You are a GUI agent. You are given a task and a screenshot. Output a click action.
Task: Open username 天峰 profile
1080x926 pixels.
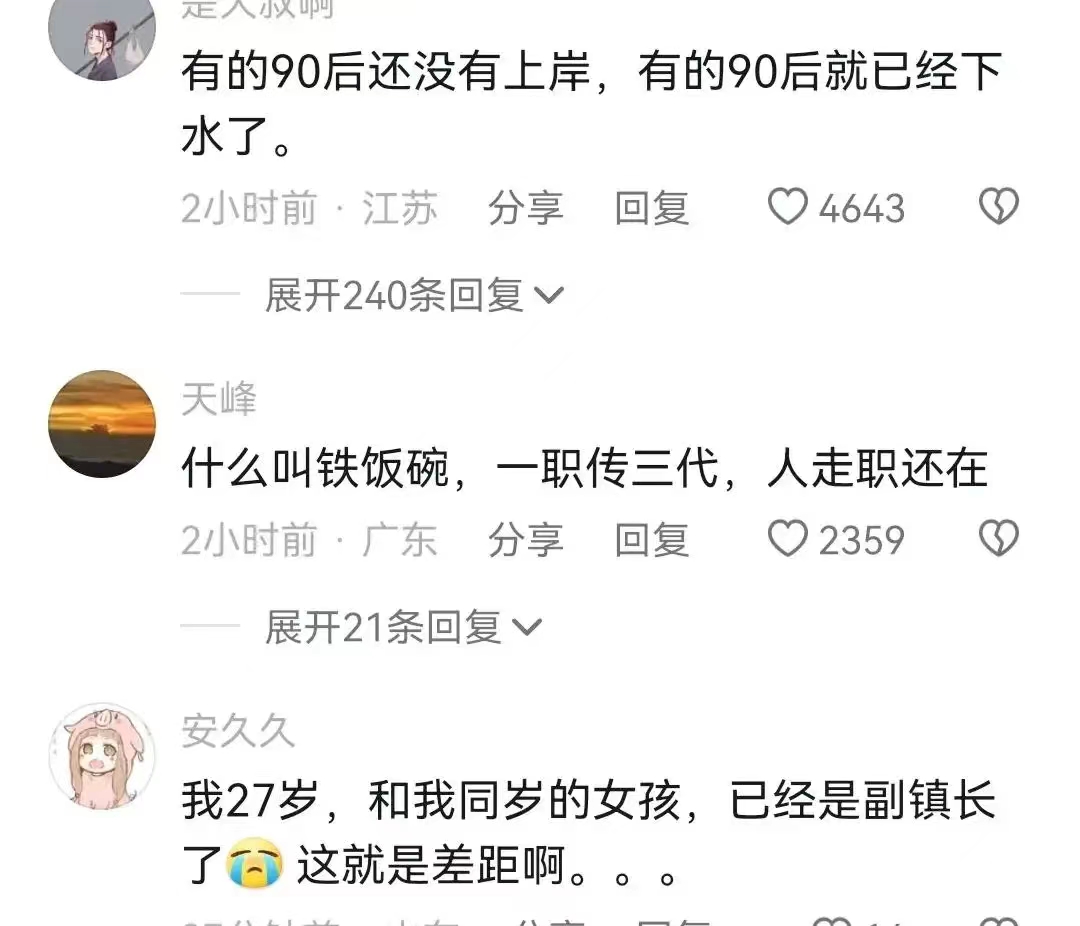(219, 399)
